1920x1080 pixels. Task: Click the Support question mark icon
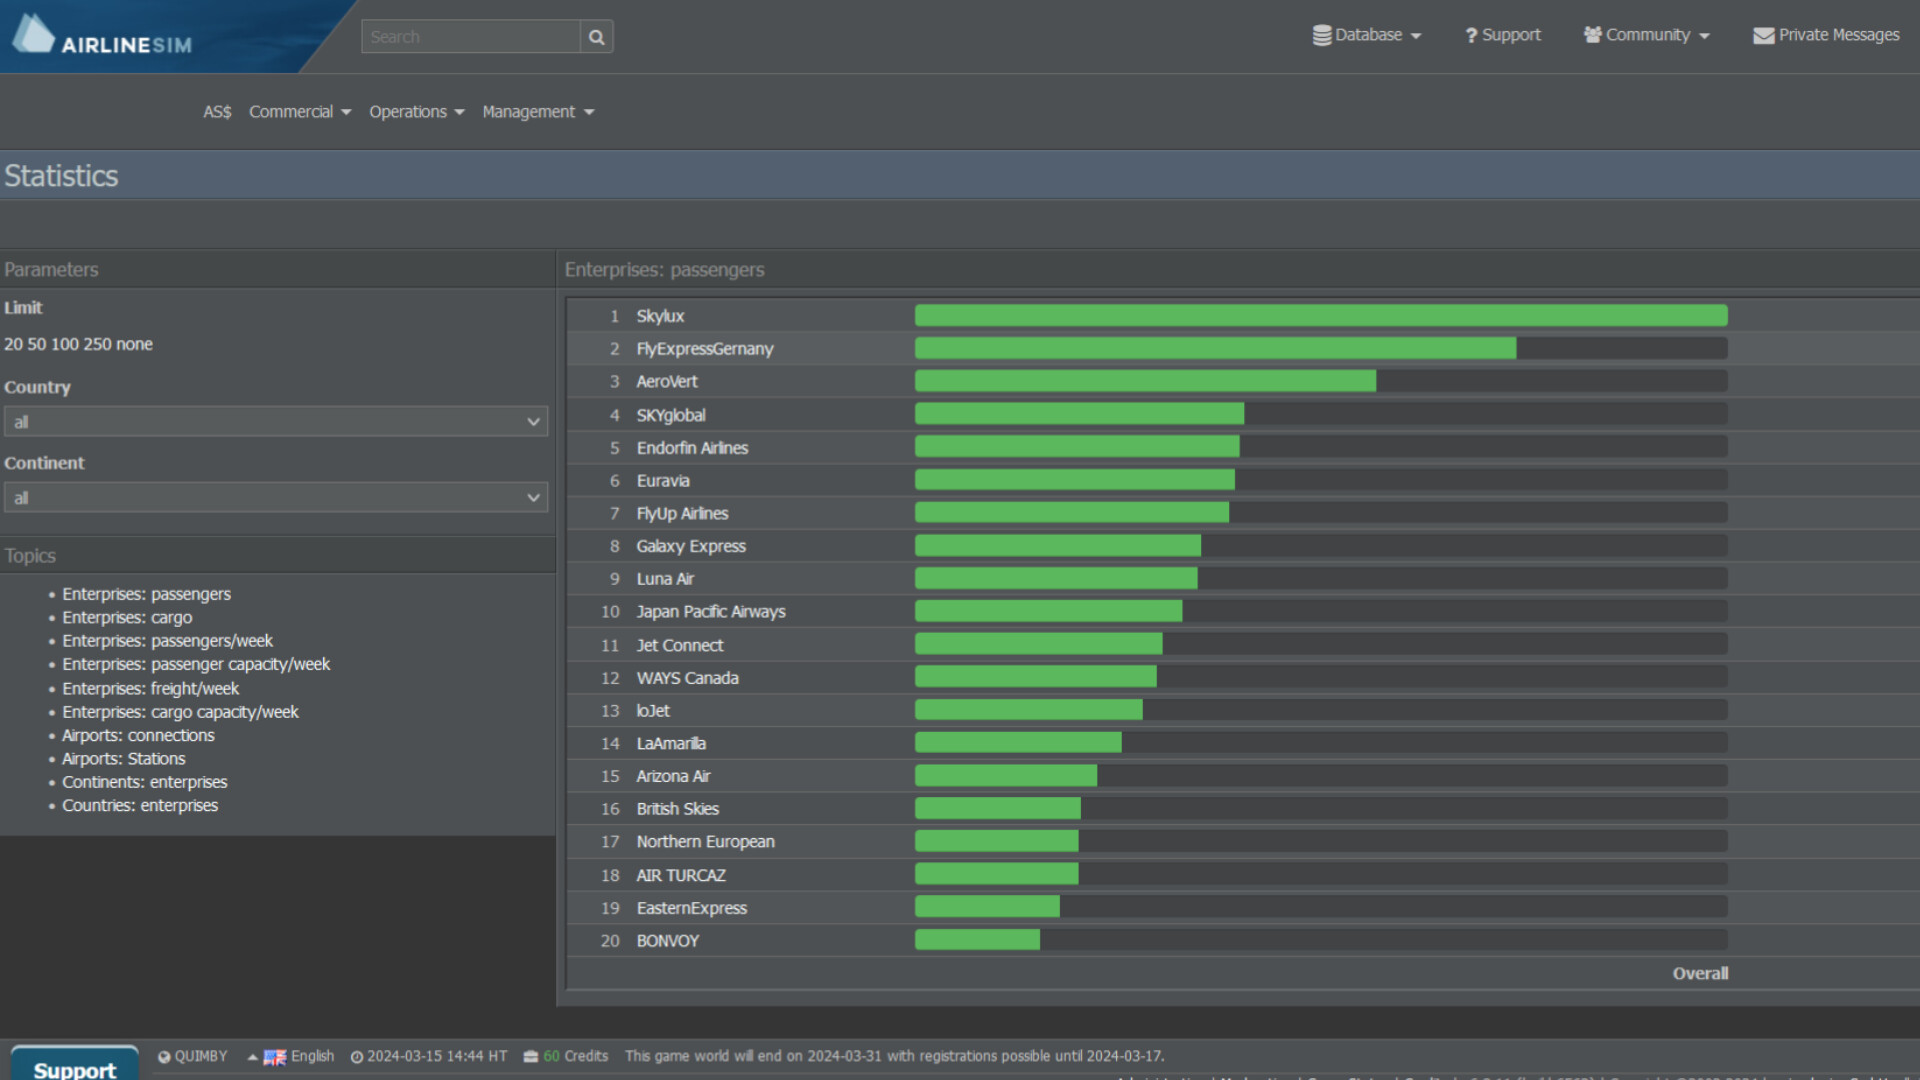tap(1470, 34)
